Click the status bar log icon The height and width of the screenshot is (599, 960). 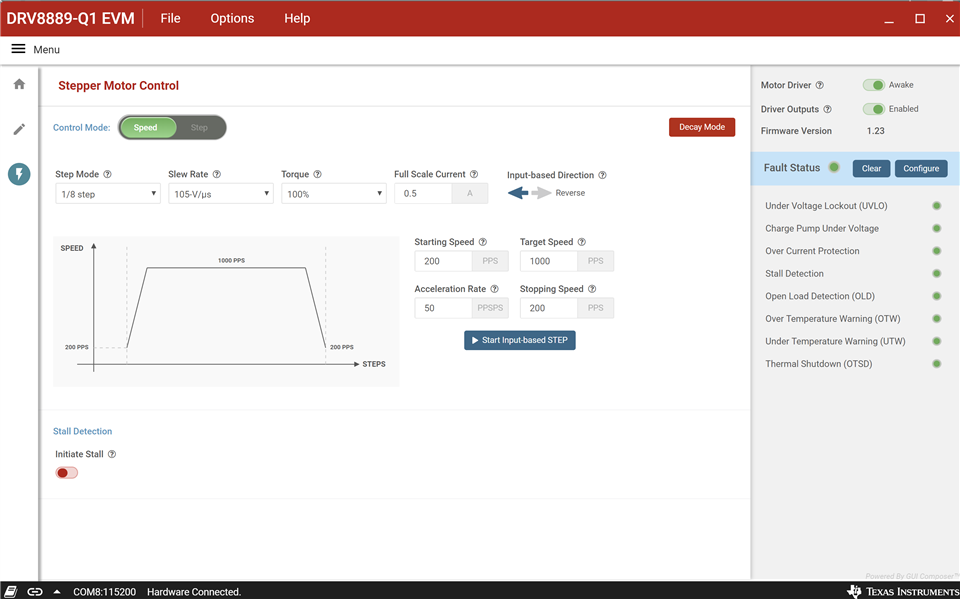point(11,592)
